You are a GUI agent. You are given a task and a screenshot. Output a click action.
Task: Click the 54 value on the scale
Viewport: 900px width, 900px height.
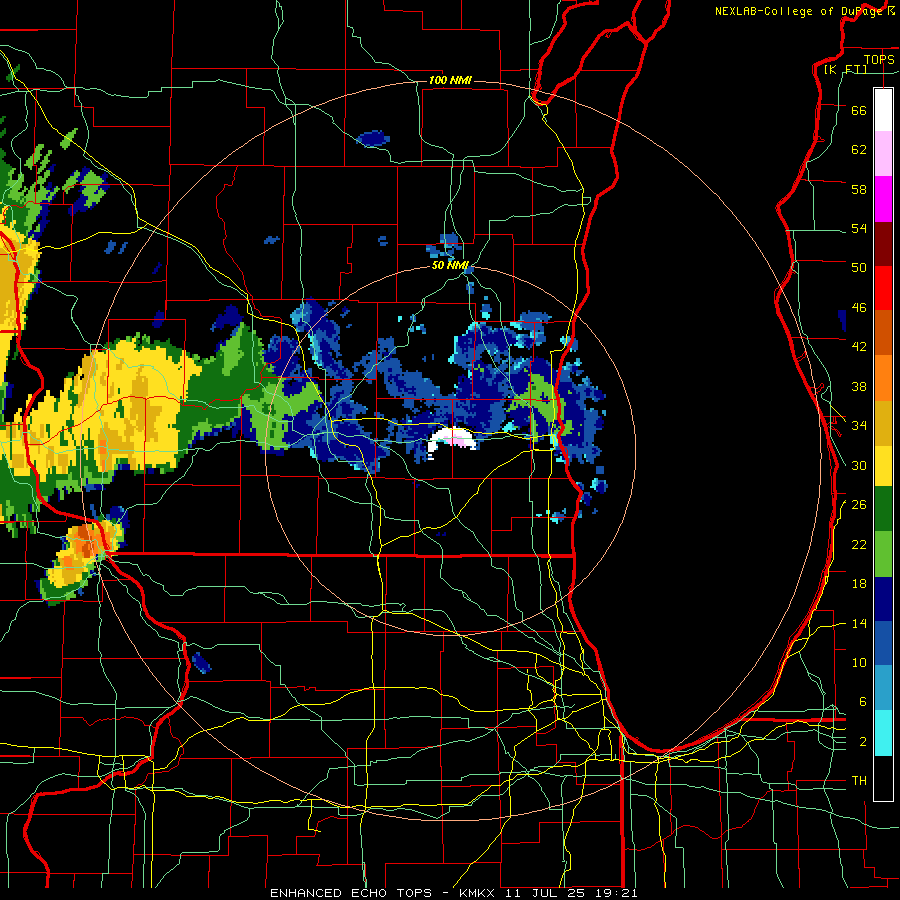[859, 228]
